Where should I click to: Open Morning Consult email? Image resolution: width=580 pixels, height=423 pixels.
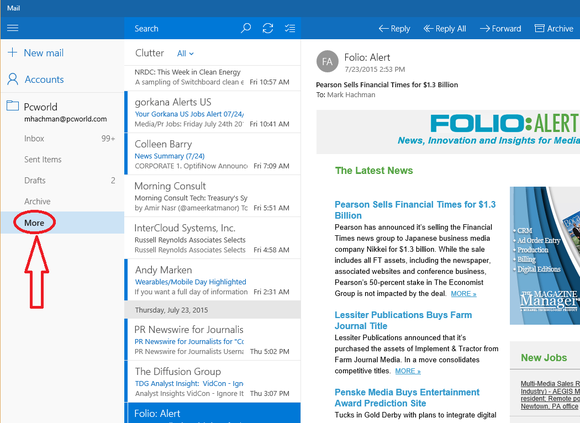[x=212, y=196]
